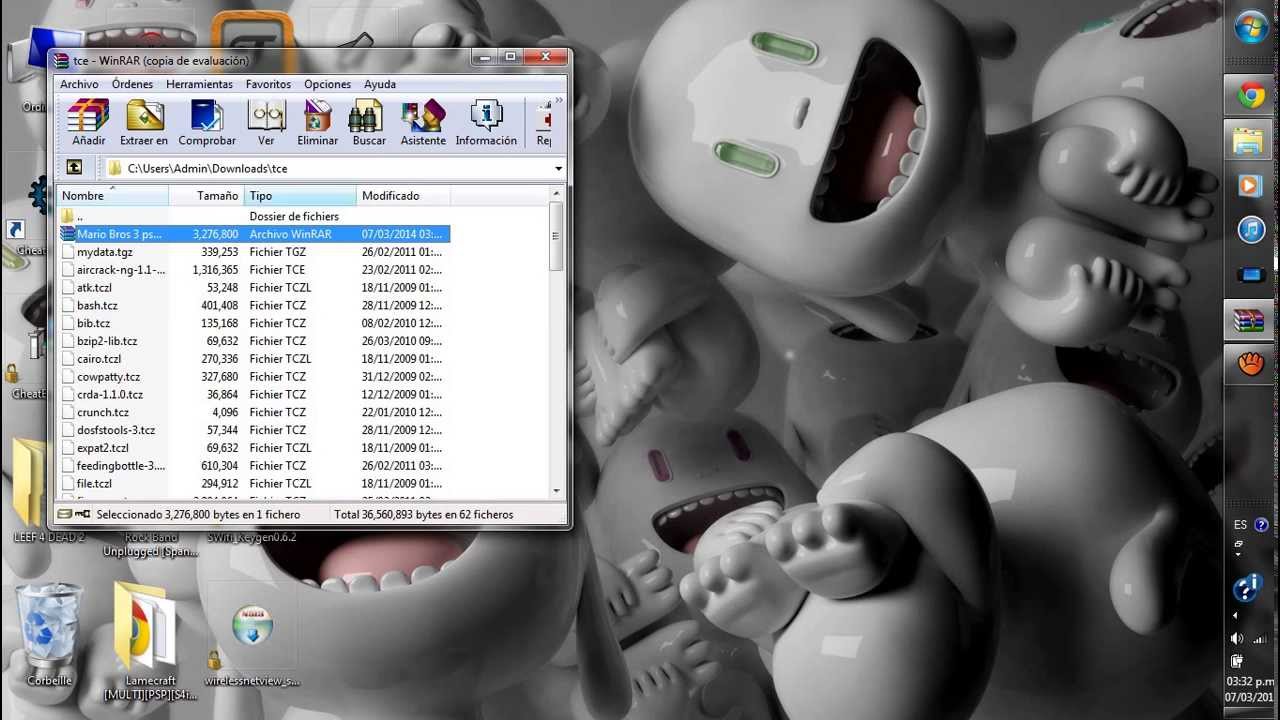Select the aircrack-ng-1.1 file
Screen dimensions: 1280x720
[254, 270]
